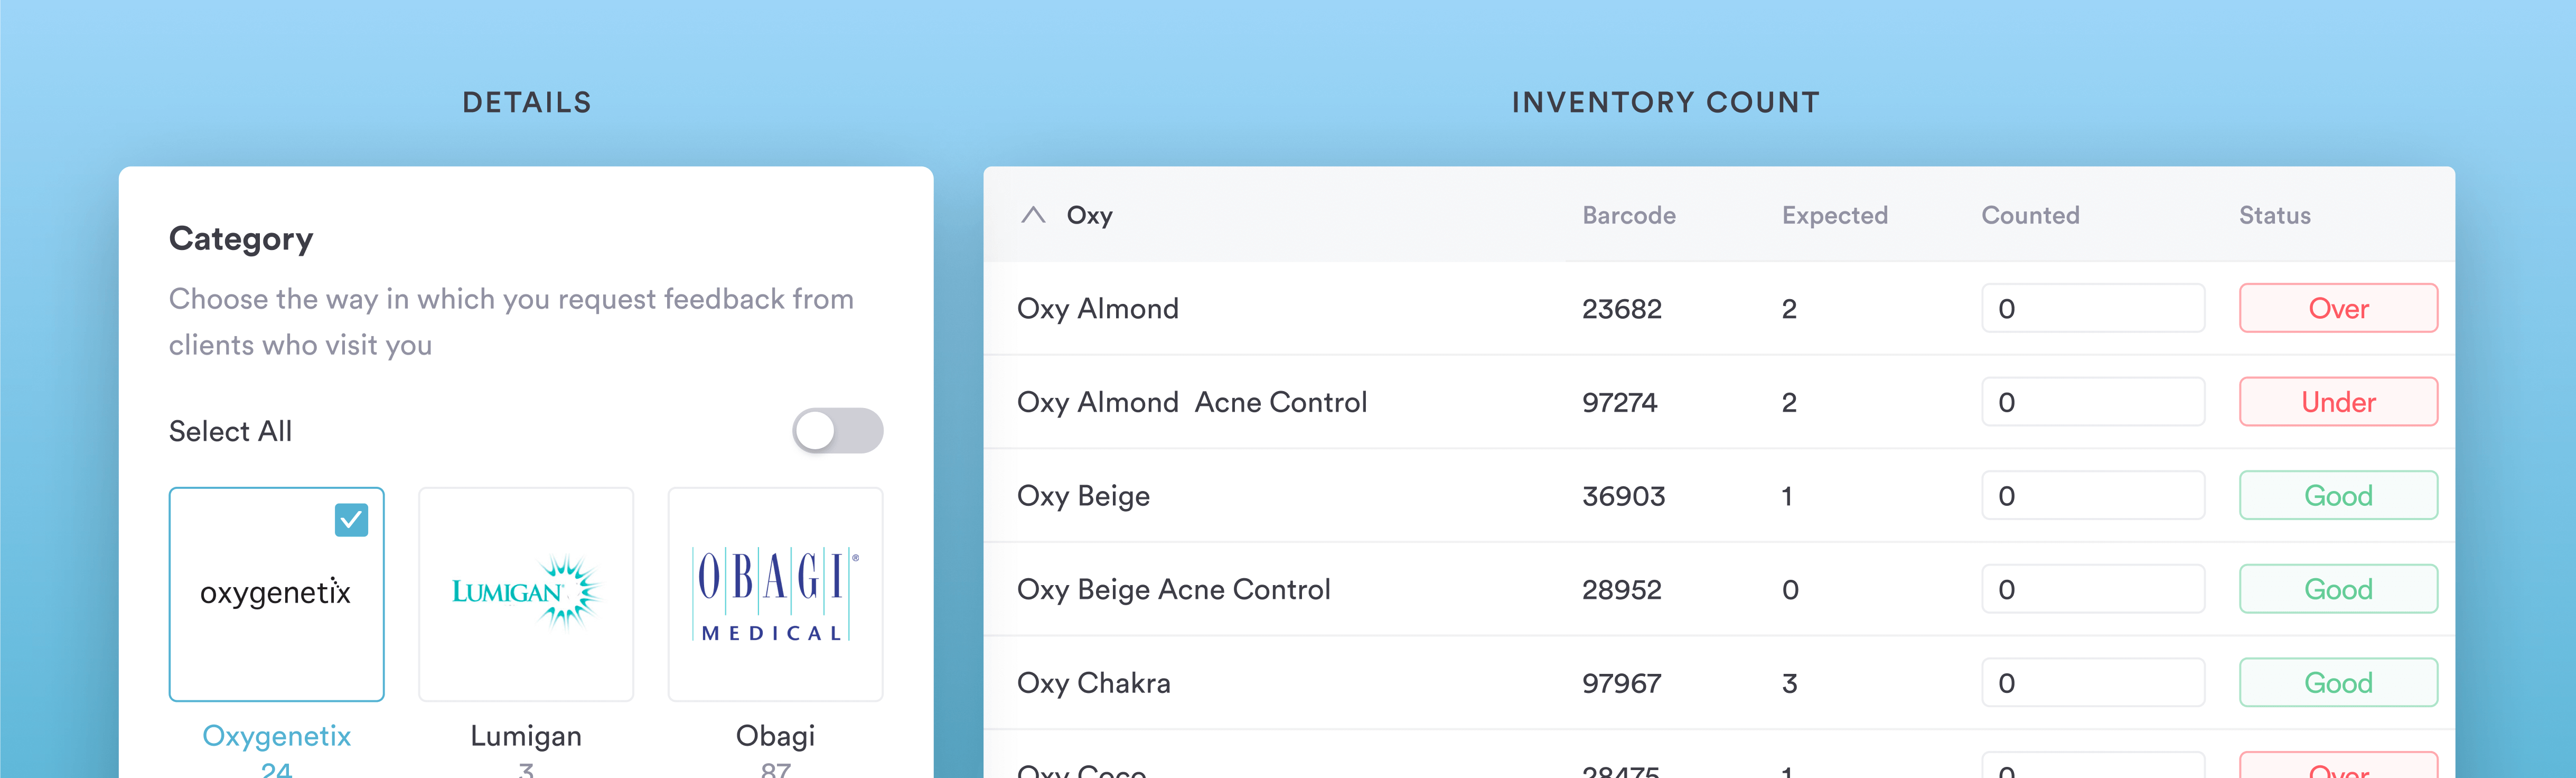Click the Status column header
Screen dimensions: 2576x778
2274,215
